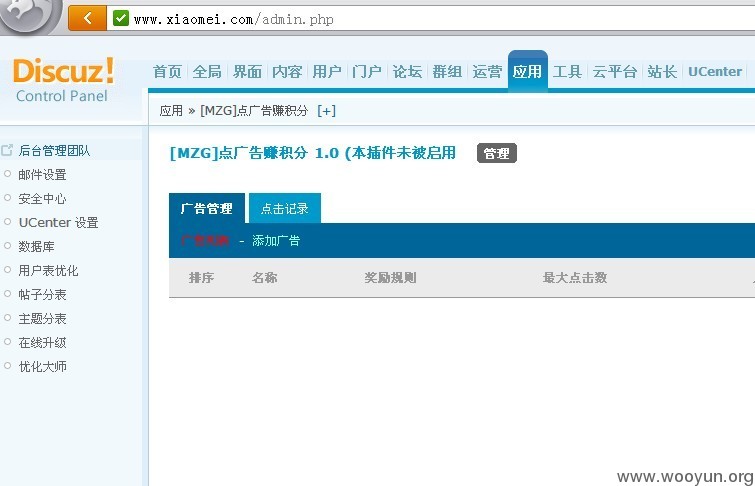Open 邮件设置 in the sidebar
755x486 pixels.
click(x=42, y=174)
